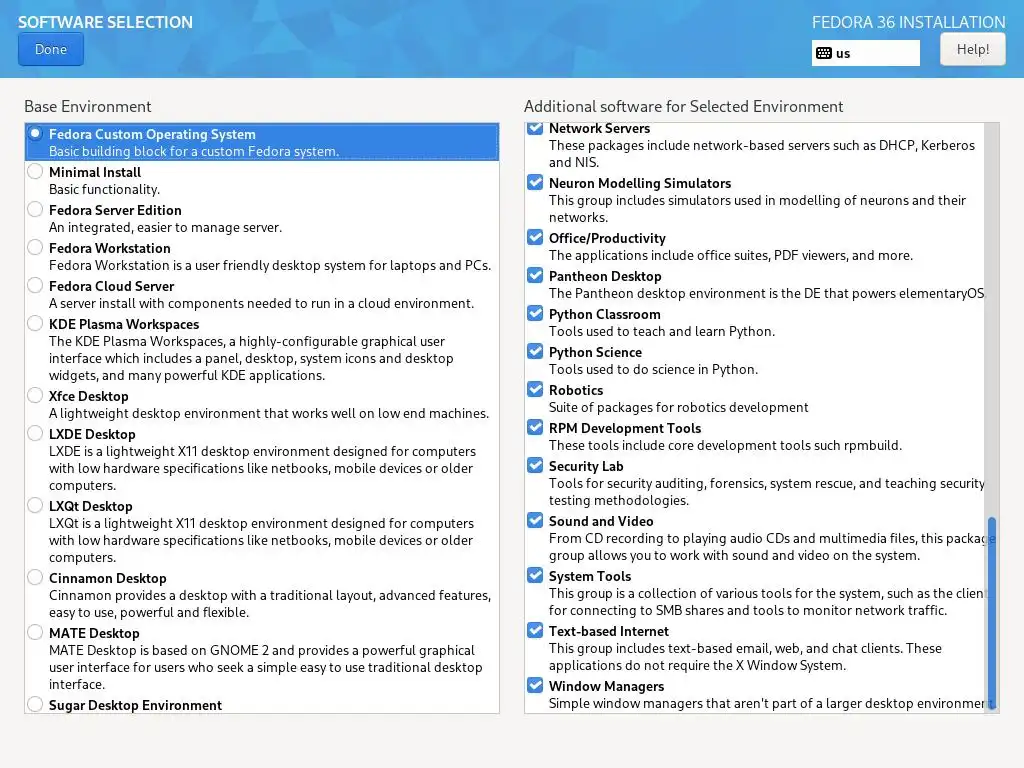Select LXQt Desktop radio button
The image size is (1024, 768).
point(35,505)
